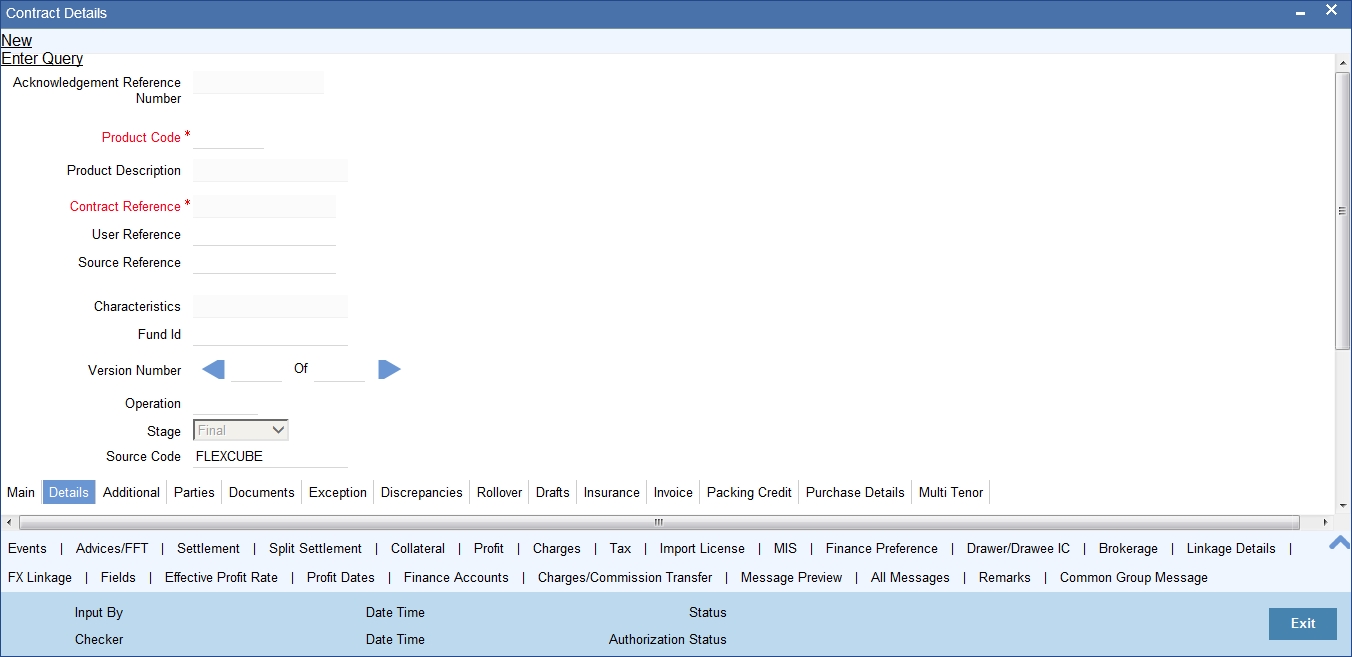
Task: Open the Remarks link
Action: [x=1005, y=577]
